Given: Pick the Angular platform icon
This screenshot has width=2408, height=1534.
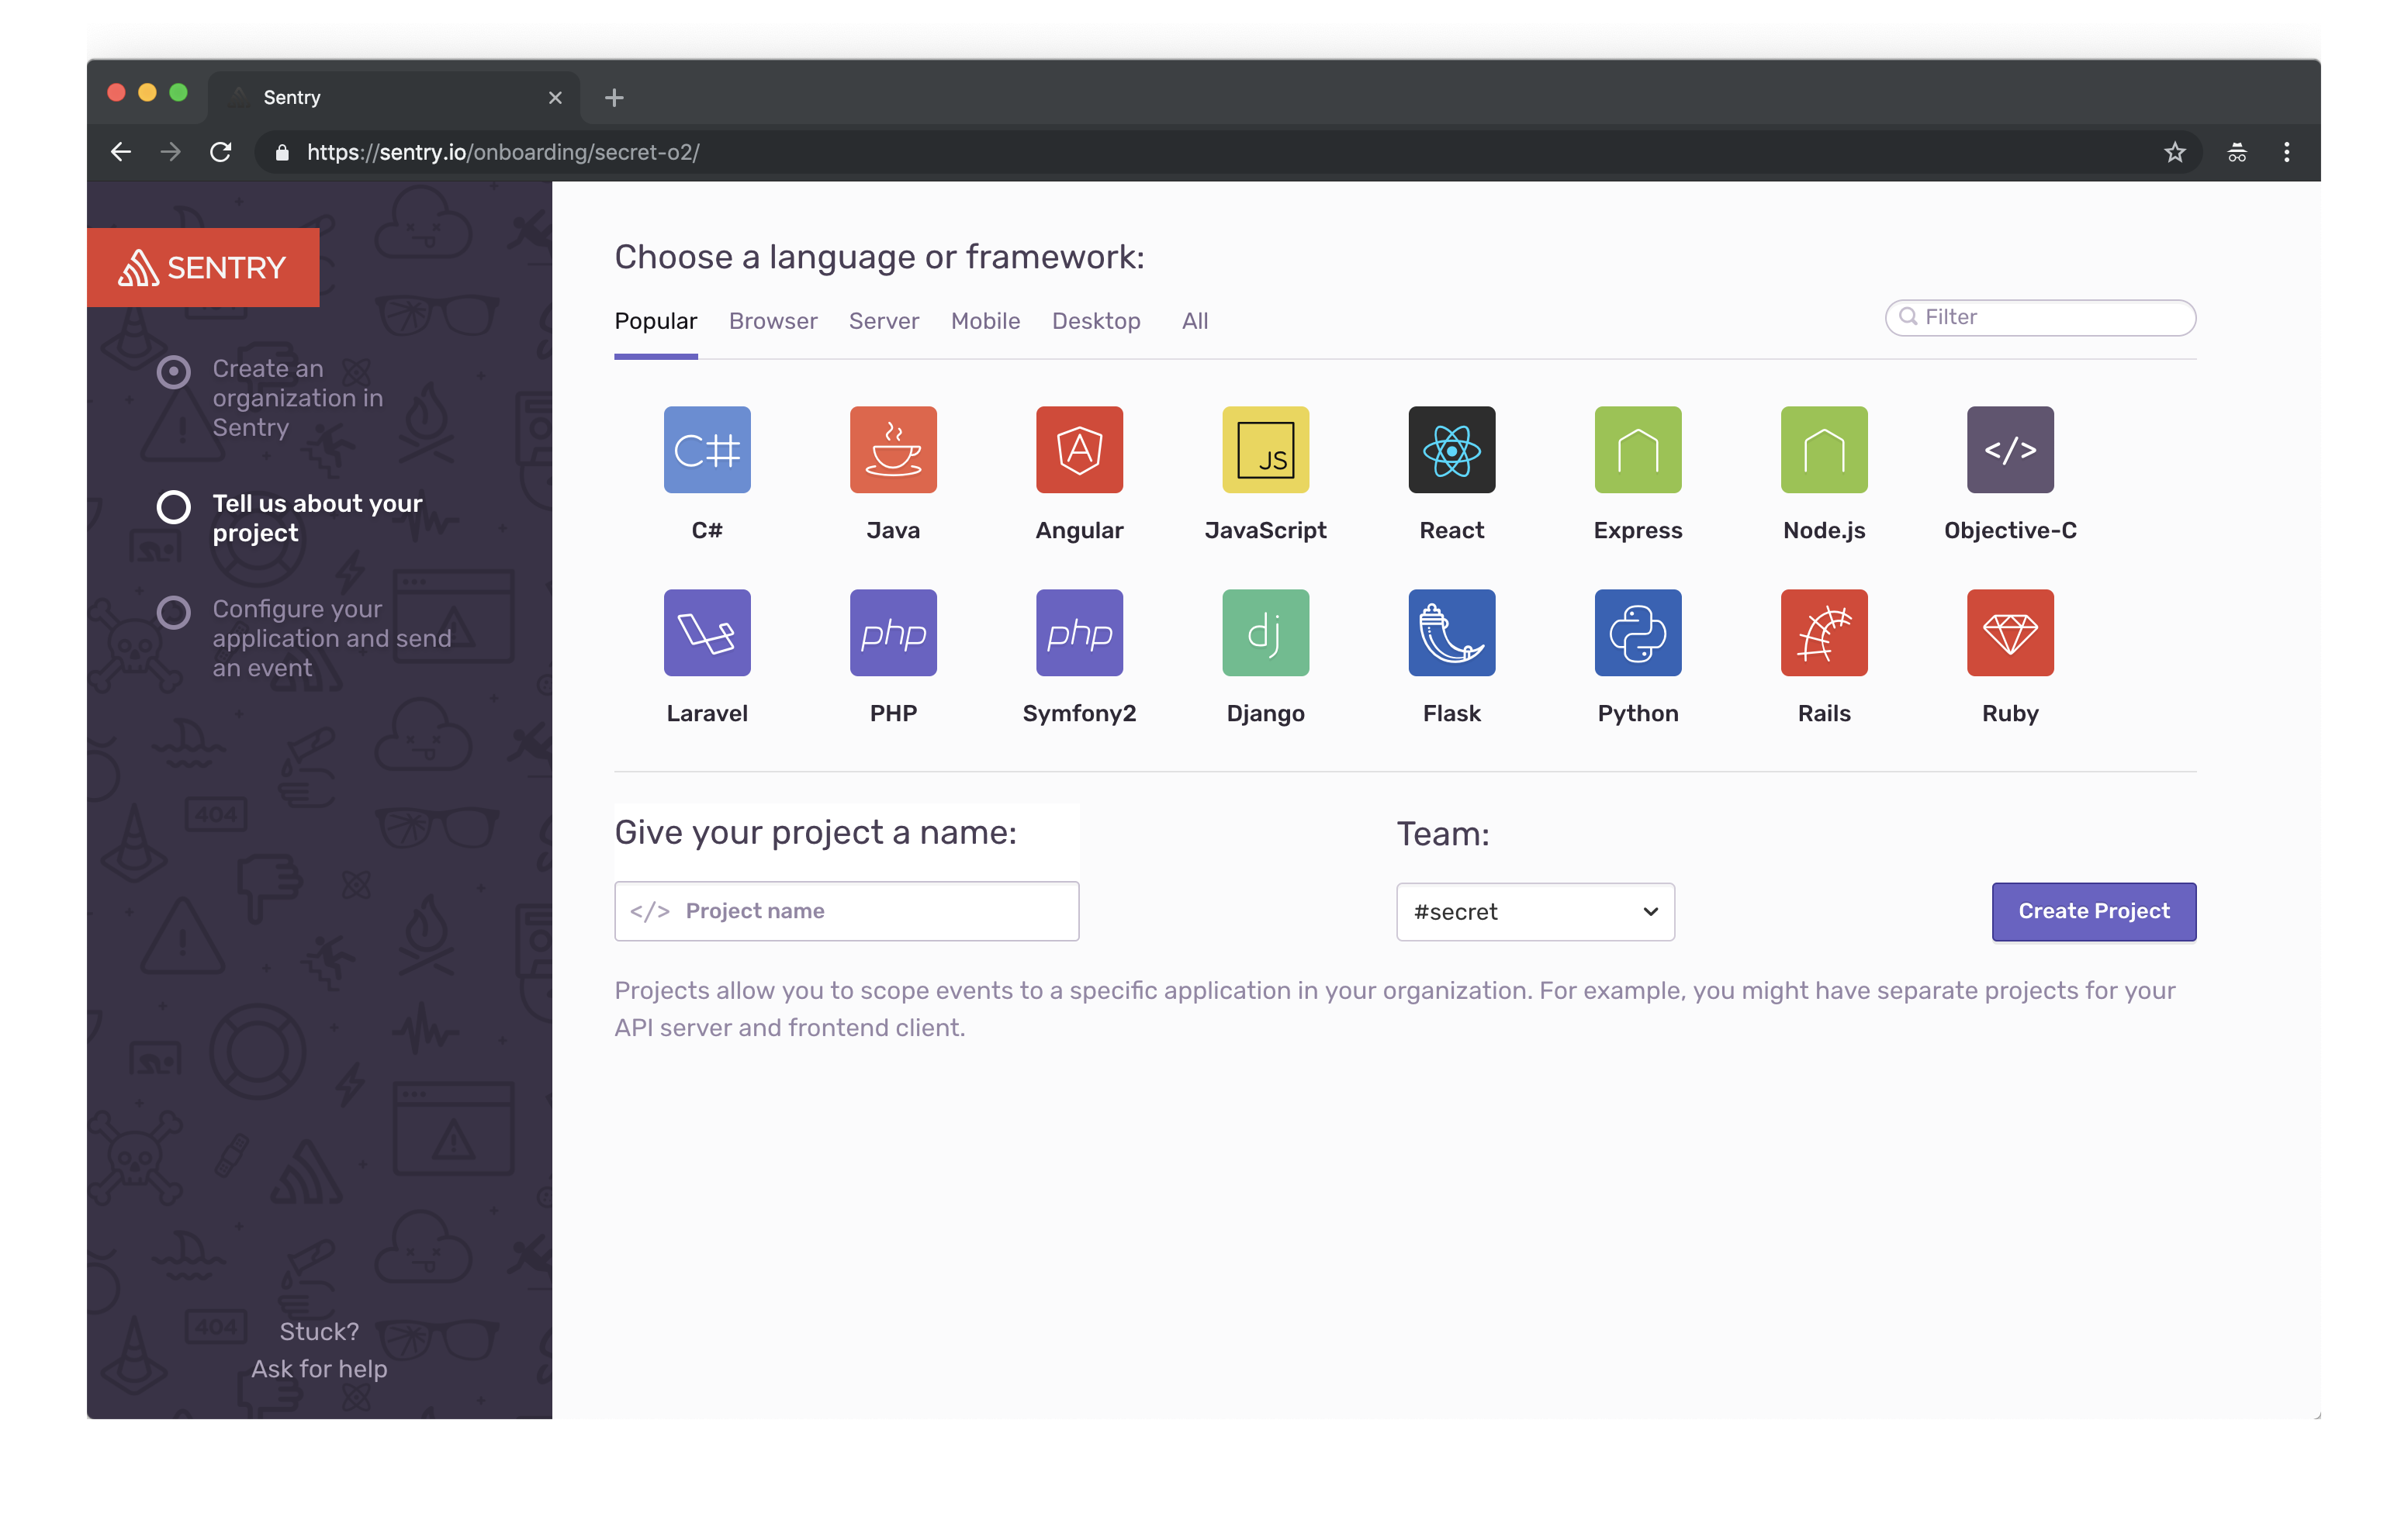Looking at the screenshot, I should (x=1079, y=450).
